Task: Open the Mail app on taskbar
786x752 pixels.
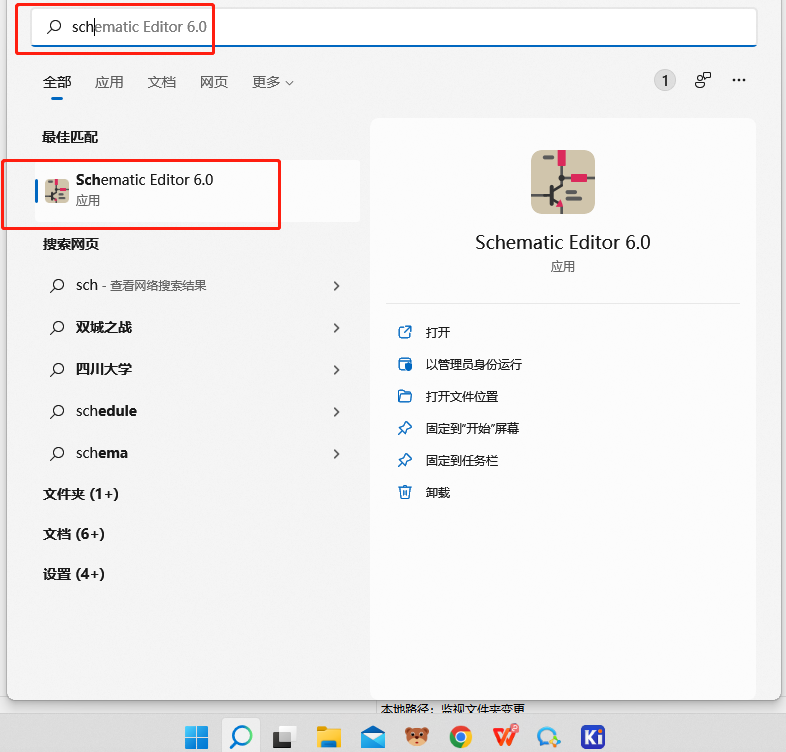Action: (x=373, y=737)
